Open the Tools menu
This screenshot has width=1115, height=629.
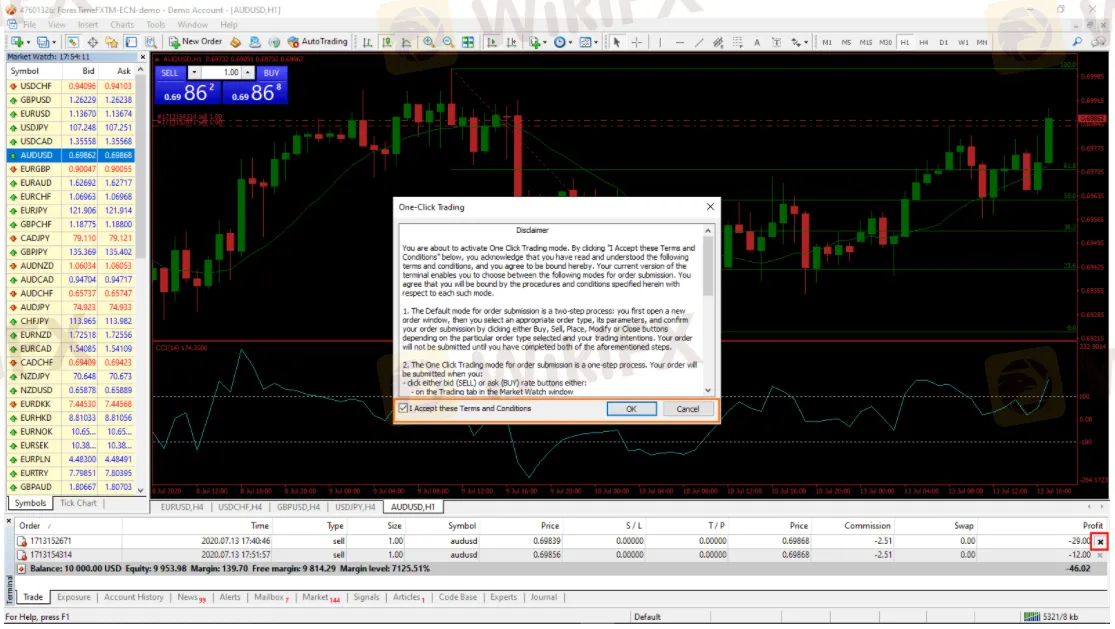tap(155, 25)
